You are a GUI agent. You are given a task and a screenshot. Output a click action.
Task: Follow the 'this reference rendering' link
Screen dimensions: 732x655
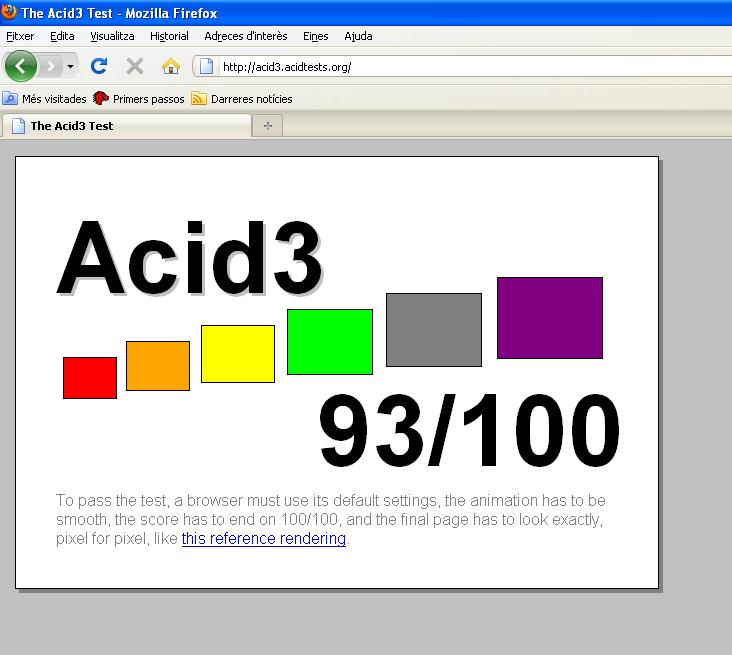tap(264, 538)
